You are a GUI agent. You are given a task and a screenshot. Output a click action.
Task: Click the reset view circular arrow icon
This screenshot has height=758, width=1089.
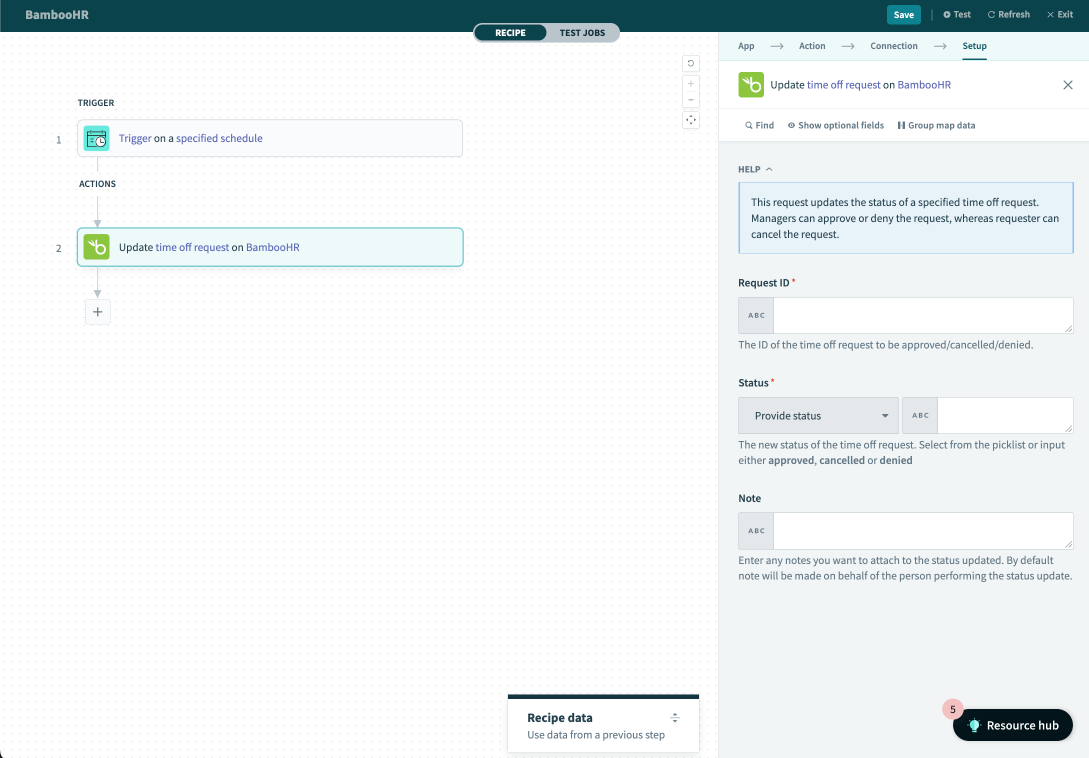(691, 62)
